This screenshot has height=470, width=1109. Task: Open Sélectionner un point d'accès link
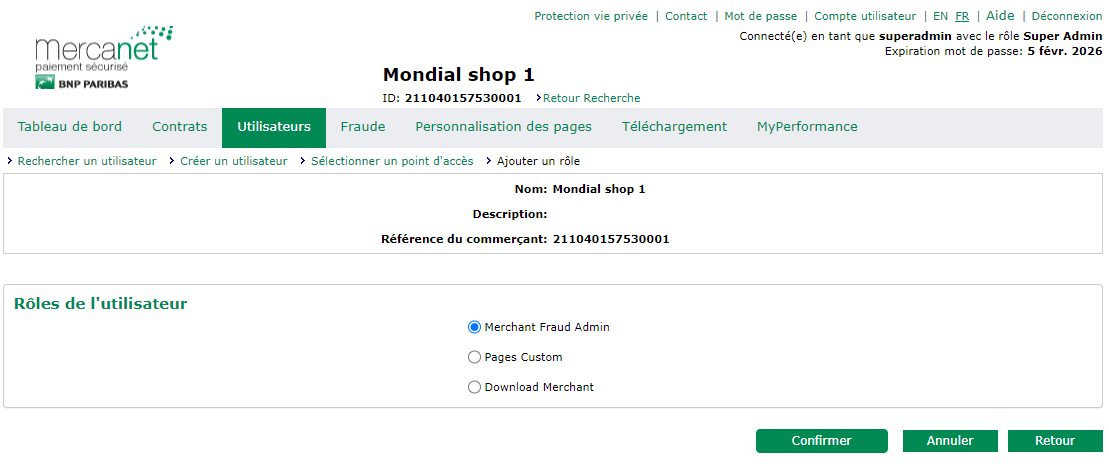(392, 161)
